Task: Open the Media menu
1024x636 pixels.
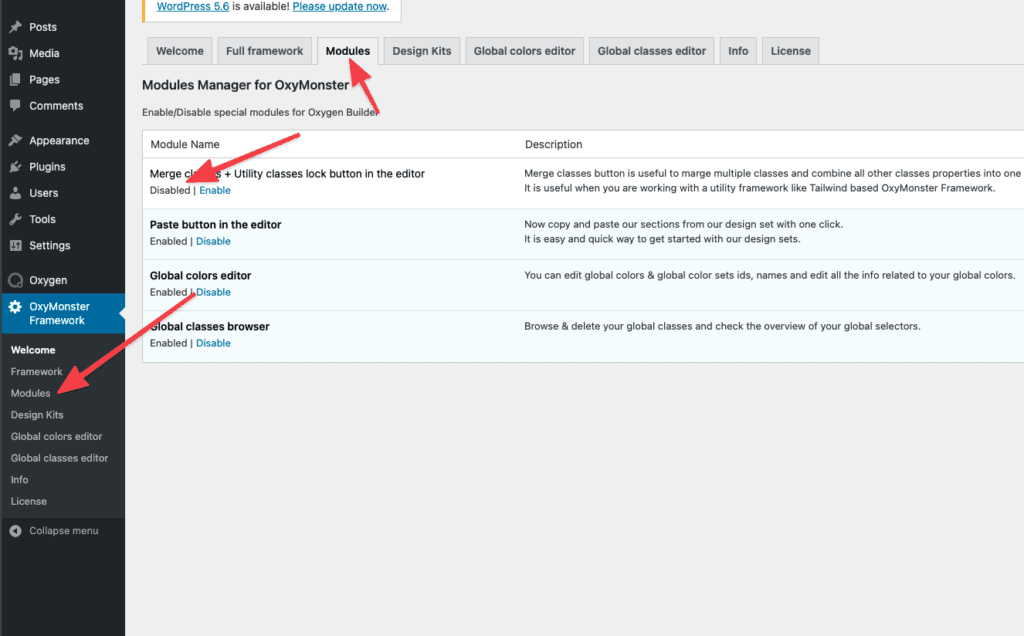Action: 44,53
